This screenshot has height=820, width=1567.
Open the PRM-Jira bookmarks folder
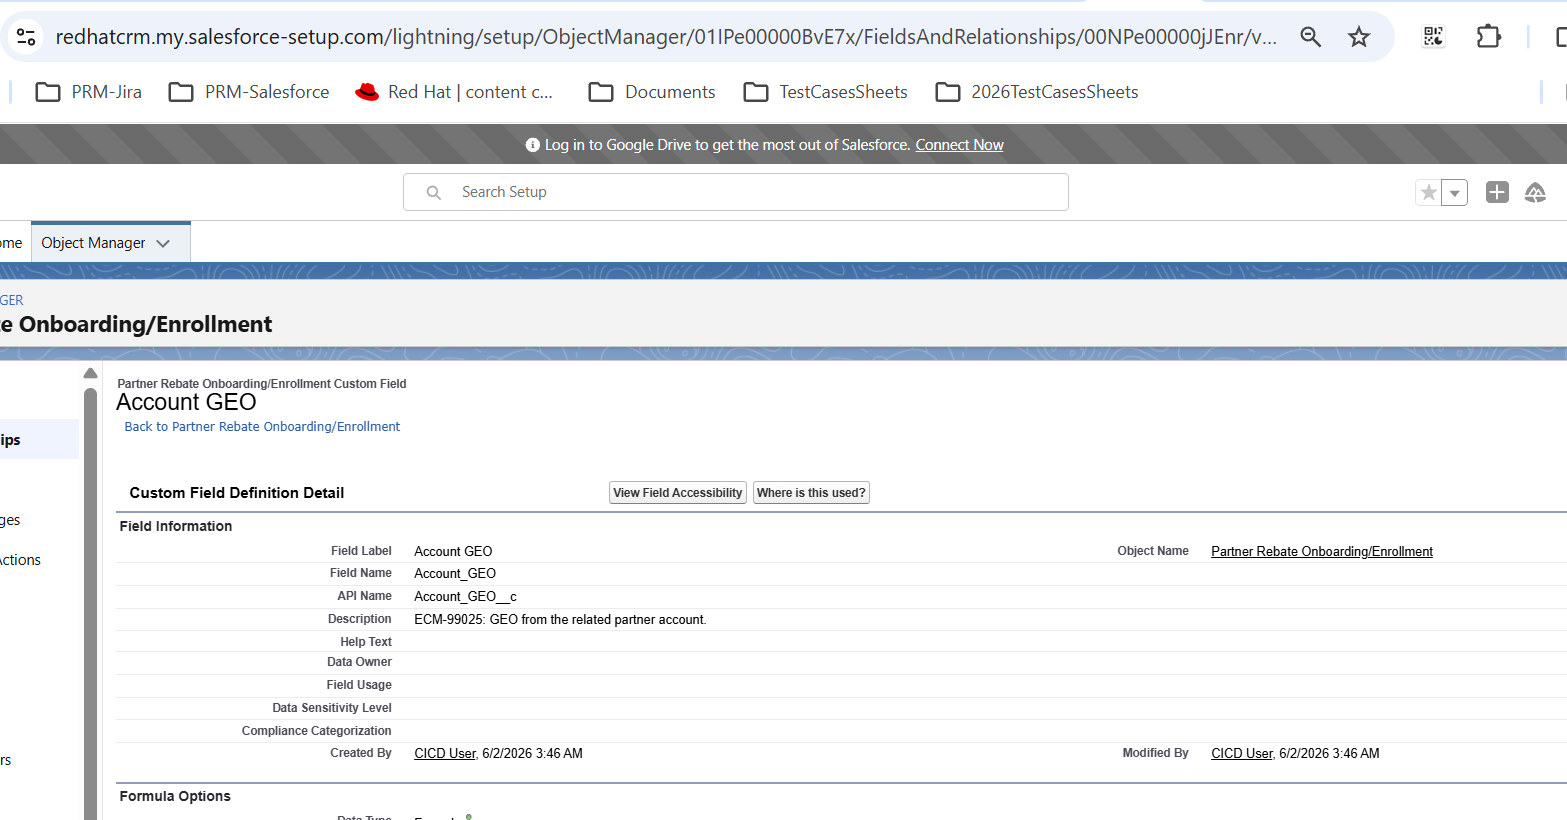[89, 92]
